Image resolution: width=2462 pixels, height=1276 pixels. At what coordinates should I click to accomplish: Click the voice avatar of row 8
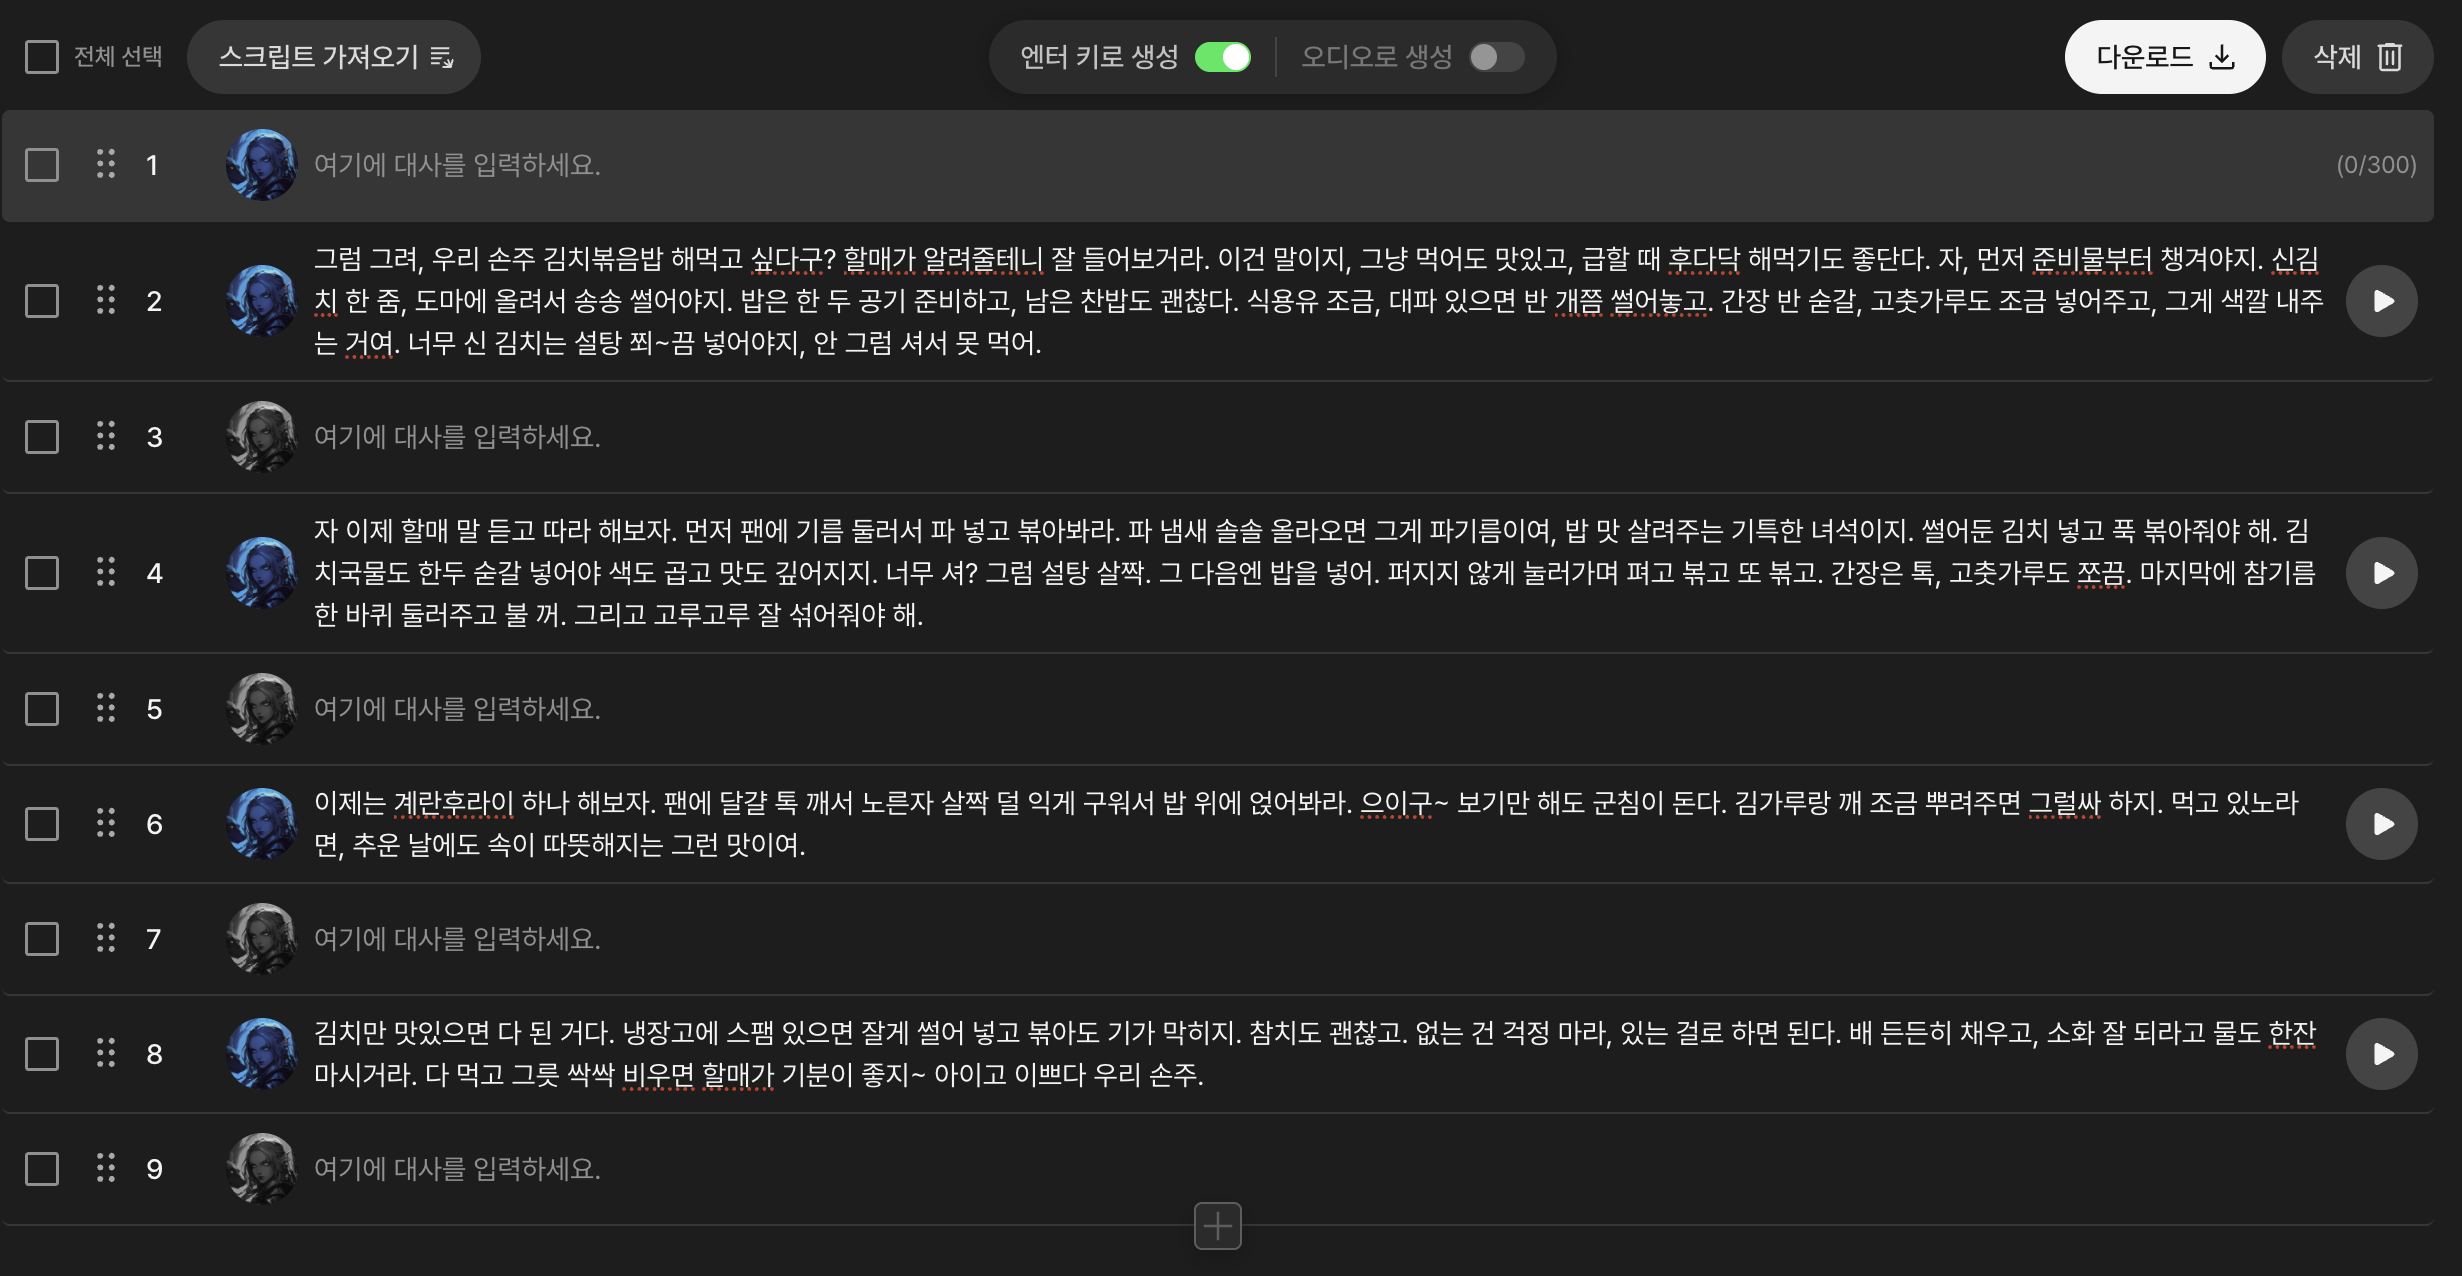click(x=262, y=1054)
